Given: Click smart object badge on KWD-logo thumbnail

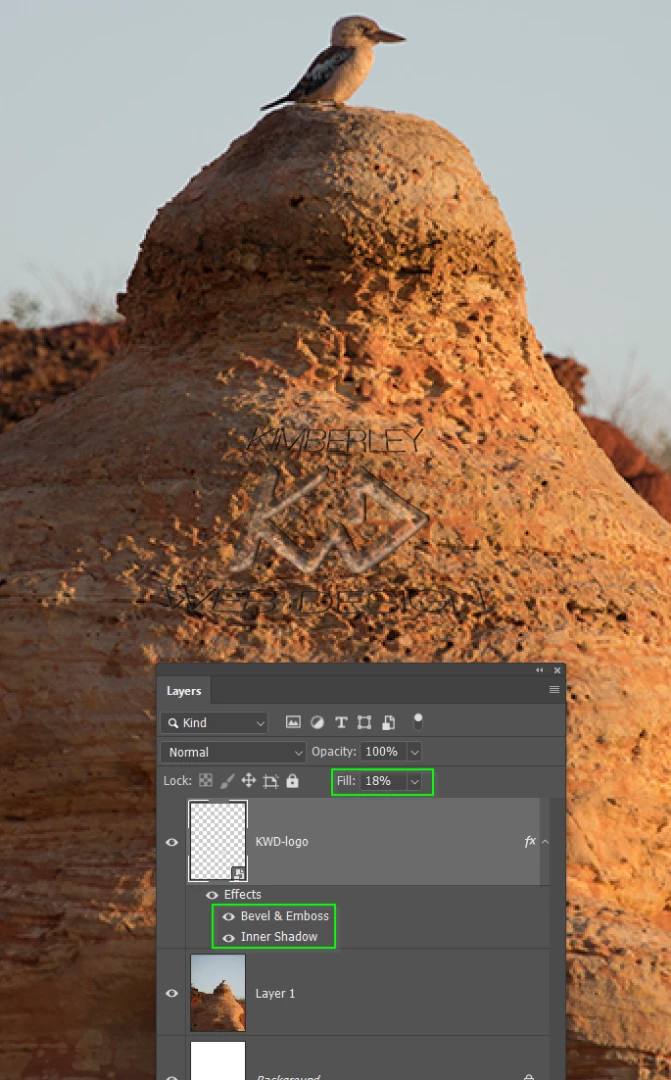Looking at the screenshot, I should (238, 873).
